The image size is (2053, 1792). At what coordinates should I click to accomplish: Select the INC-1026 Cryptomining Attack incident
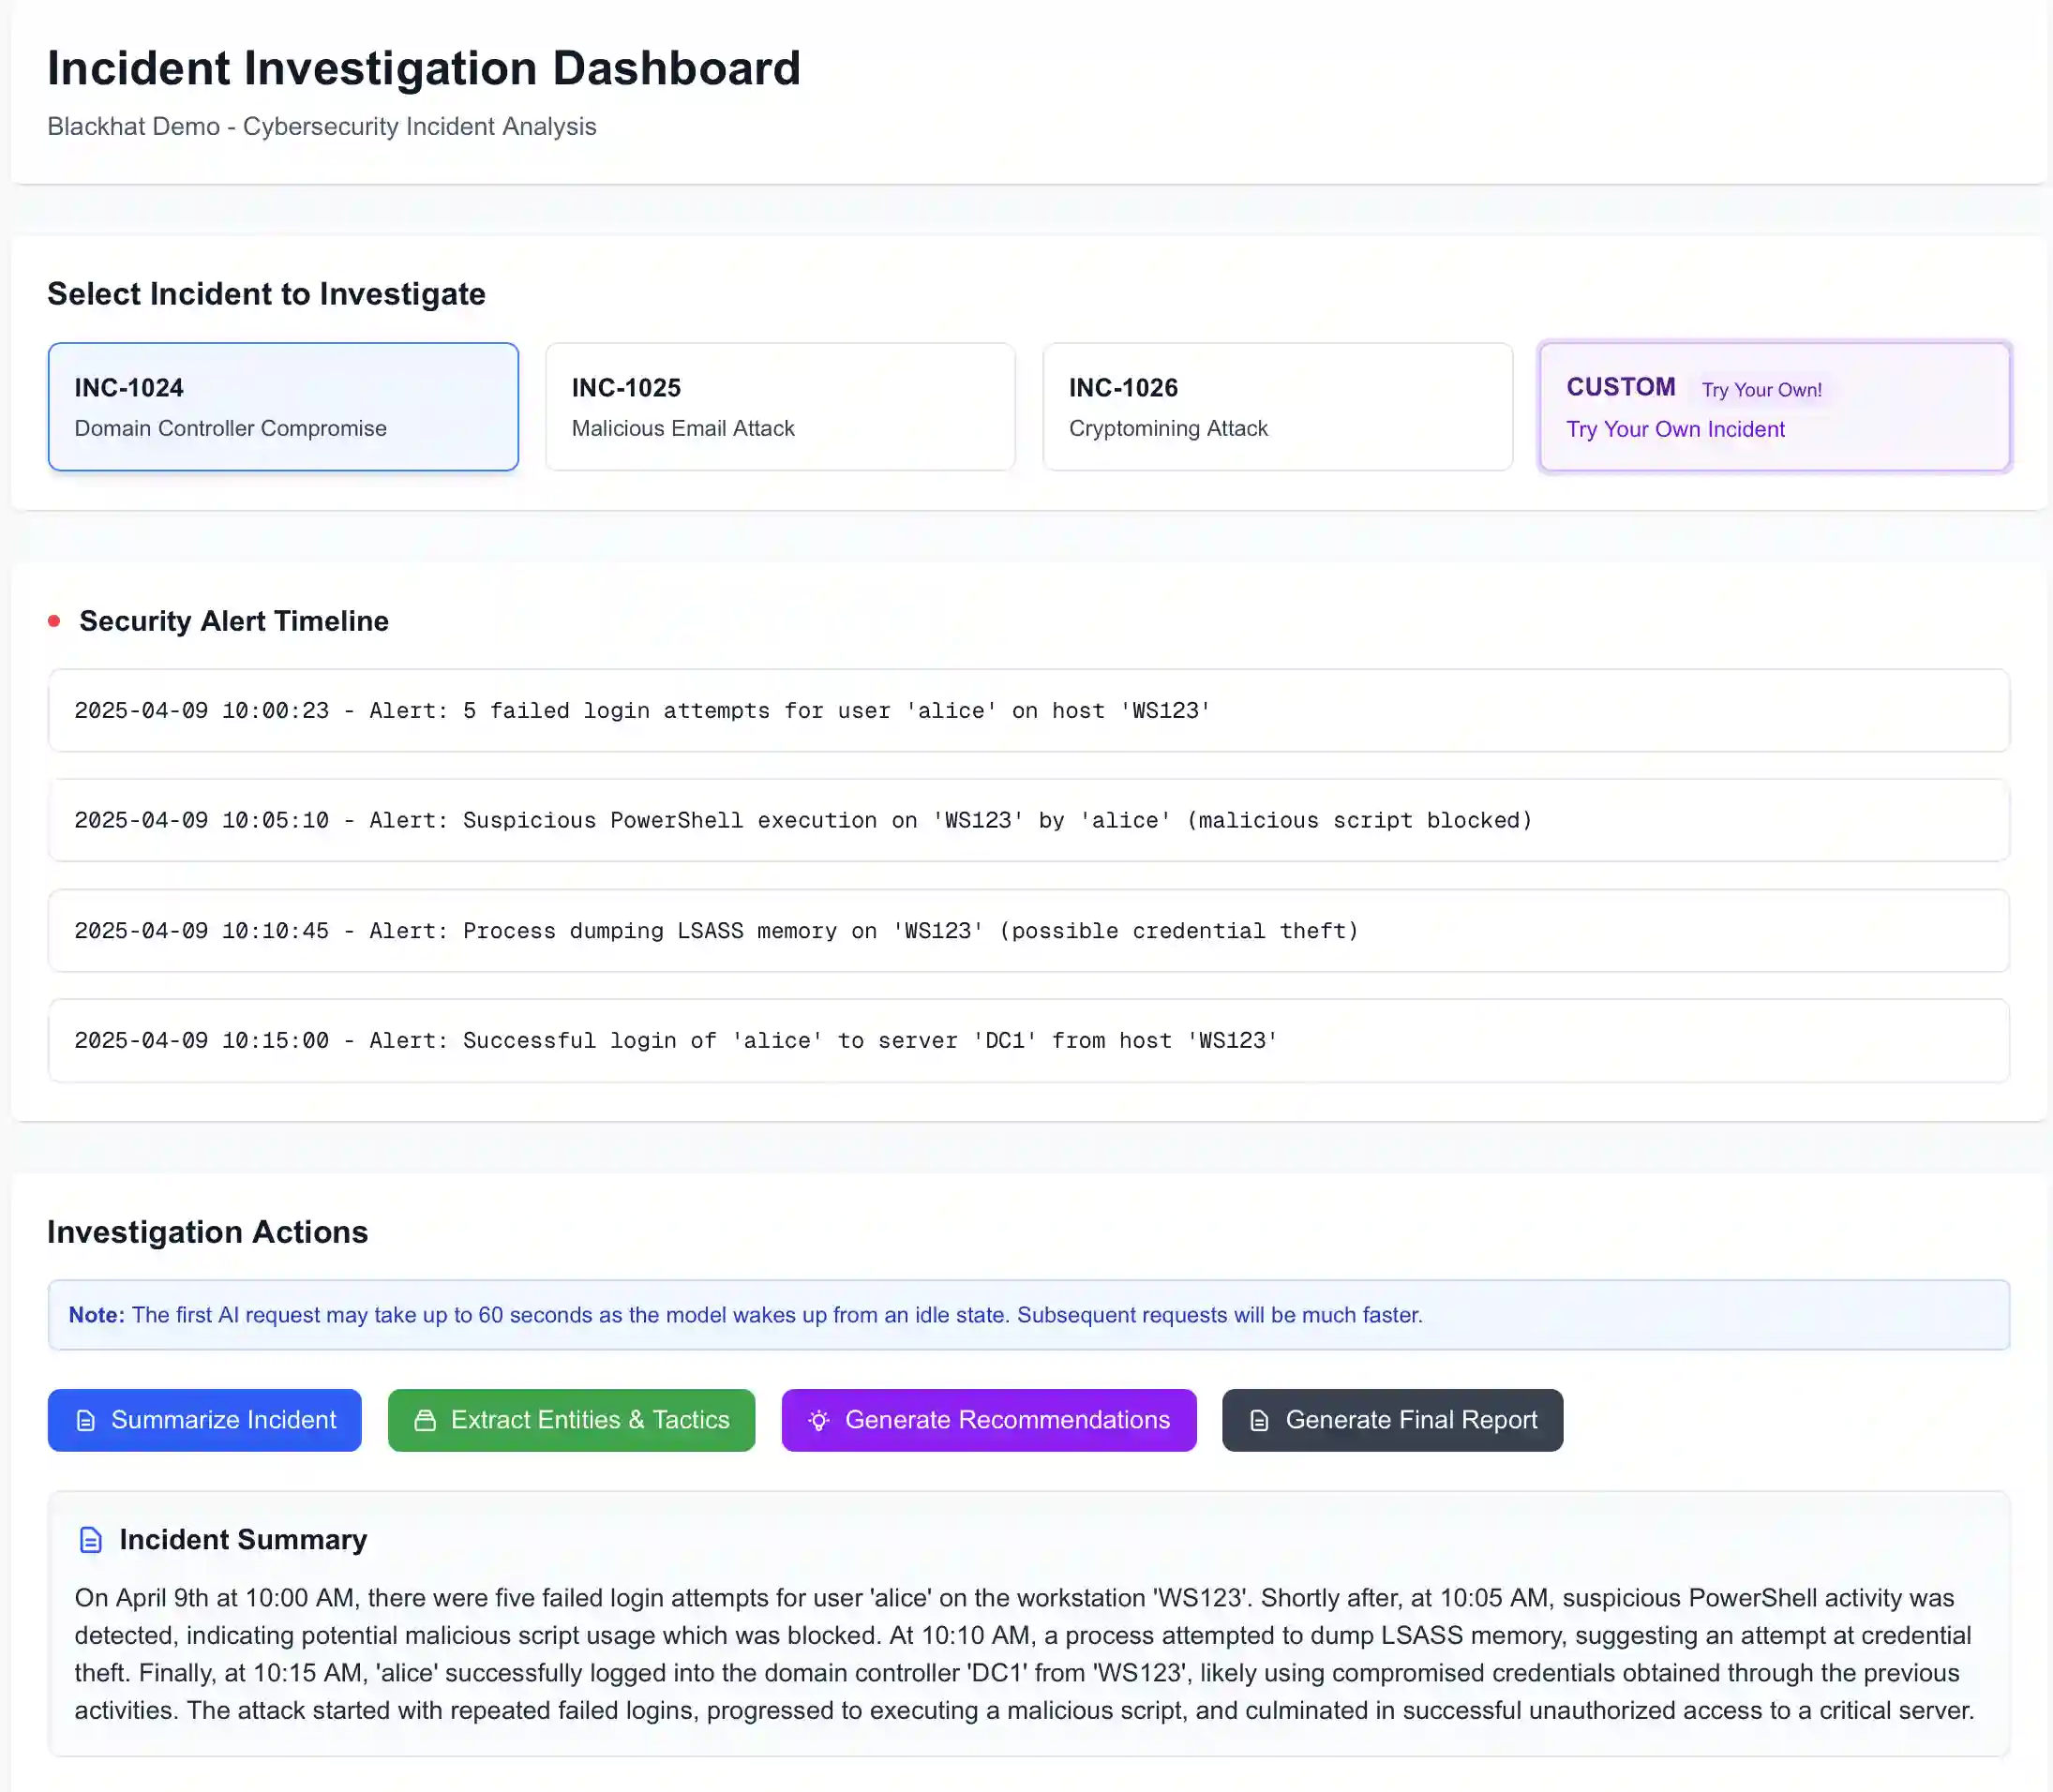click(x=1277, y=406)
